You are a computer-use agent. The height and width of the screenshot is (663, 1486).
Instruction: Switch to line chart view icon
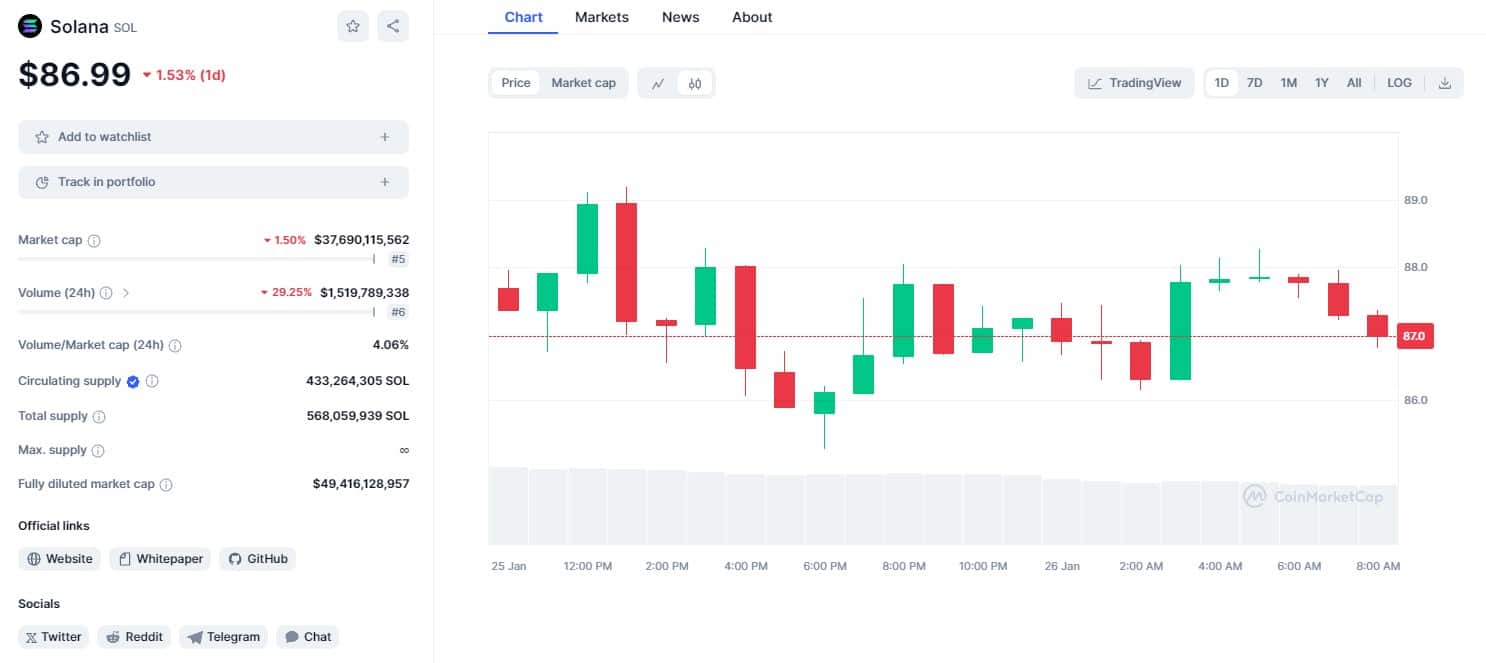click(658, 83)
